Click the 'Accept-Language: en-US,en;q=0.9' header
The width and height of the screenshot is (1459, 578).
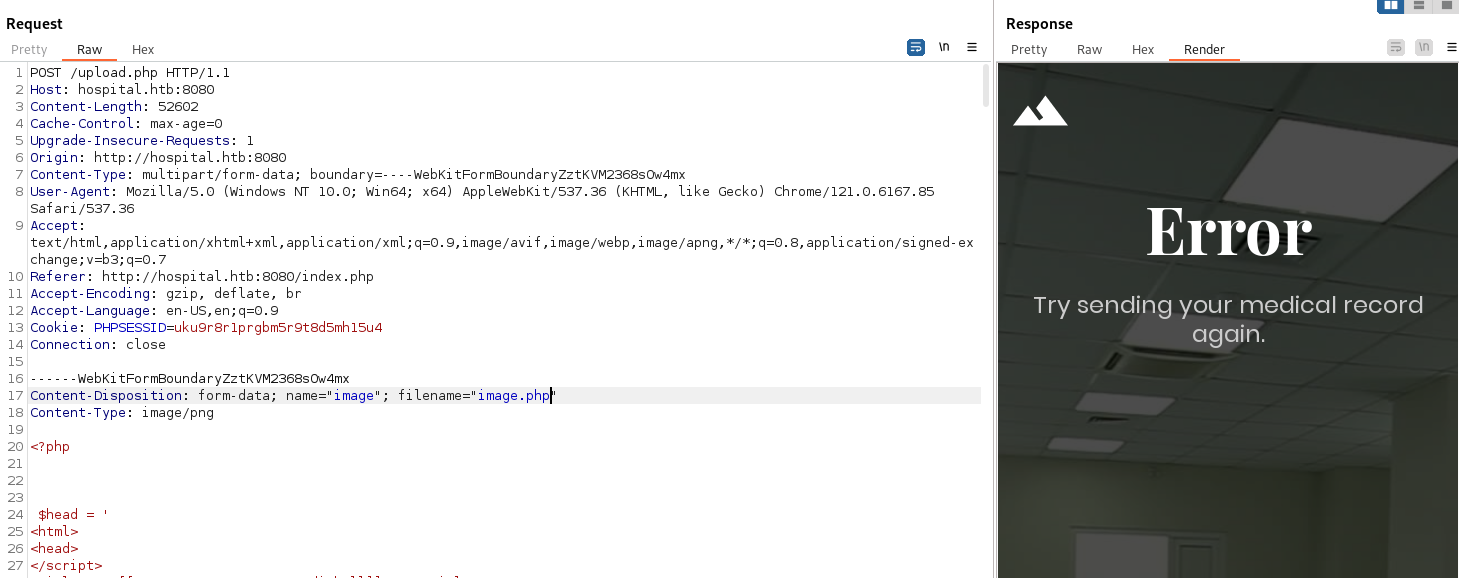tap(154, 311)
